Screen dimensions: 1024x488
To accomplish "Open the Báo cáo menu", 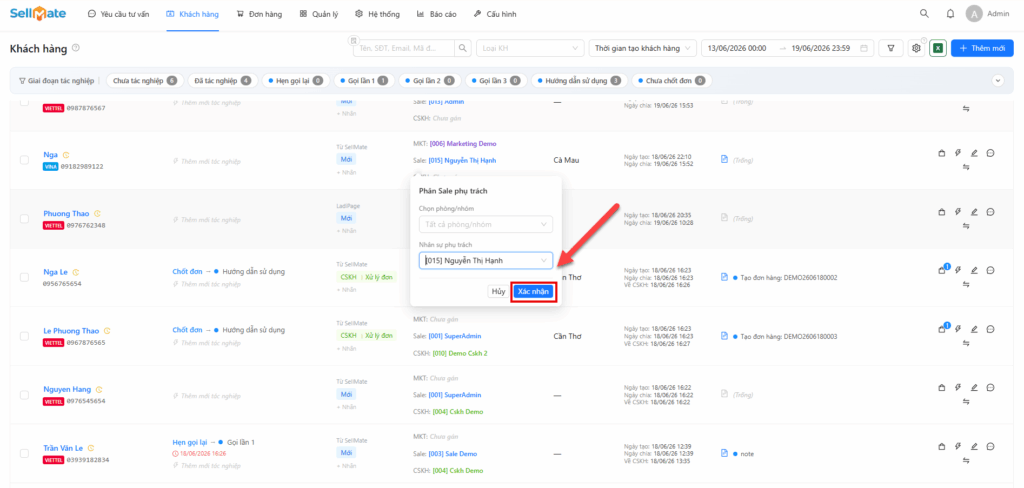I will click(436, 14).
